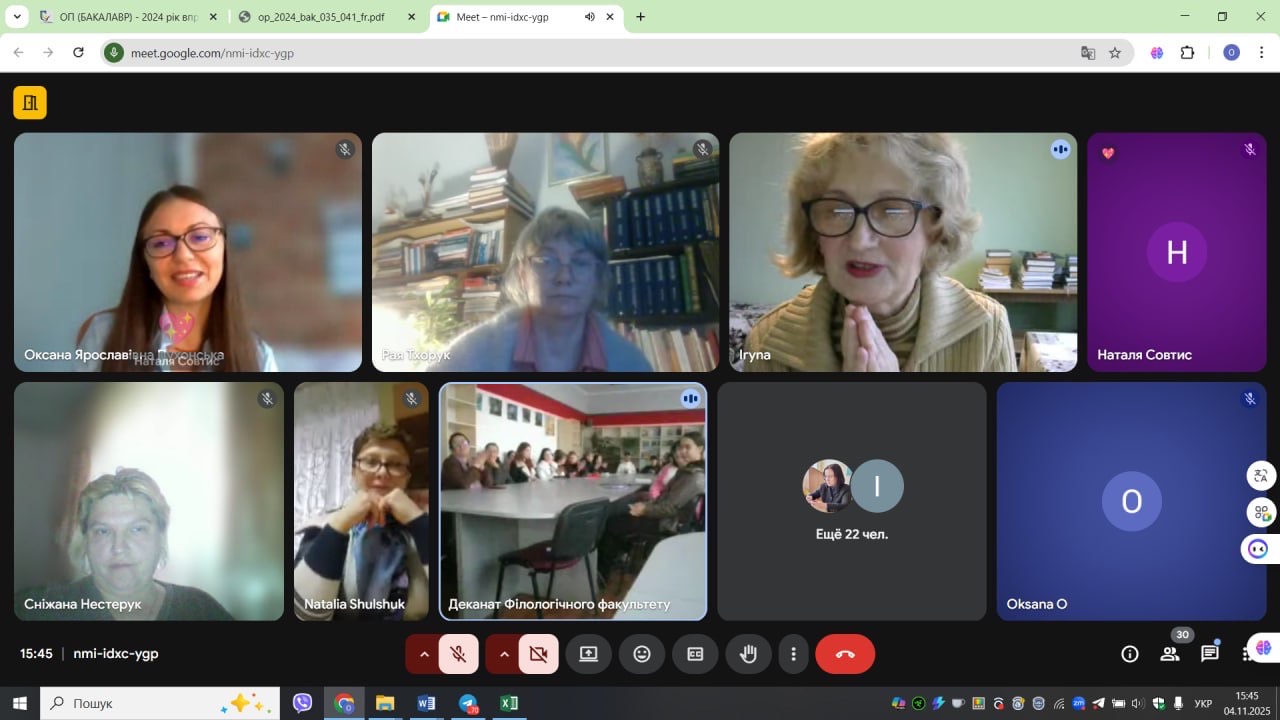The image size is (1280, 720).
Task: Click the yellow door icon at top left
Action: click(x=30, y=102)
